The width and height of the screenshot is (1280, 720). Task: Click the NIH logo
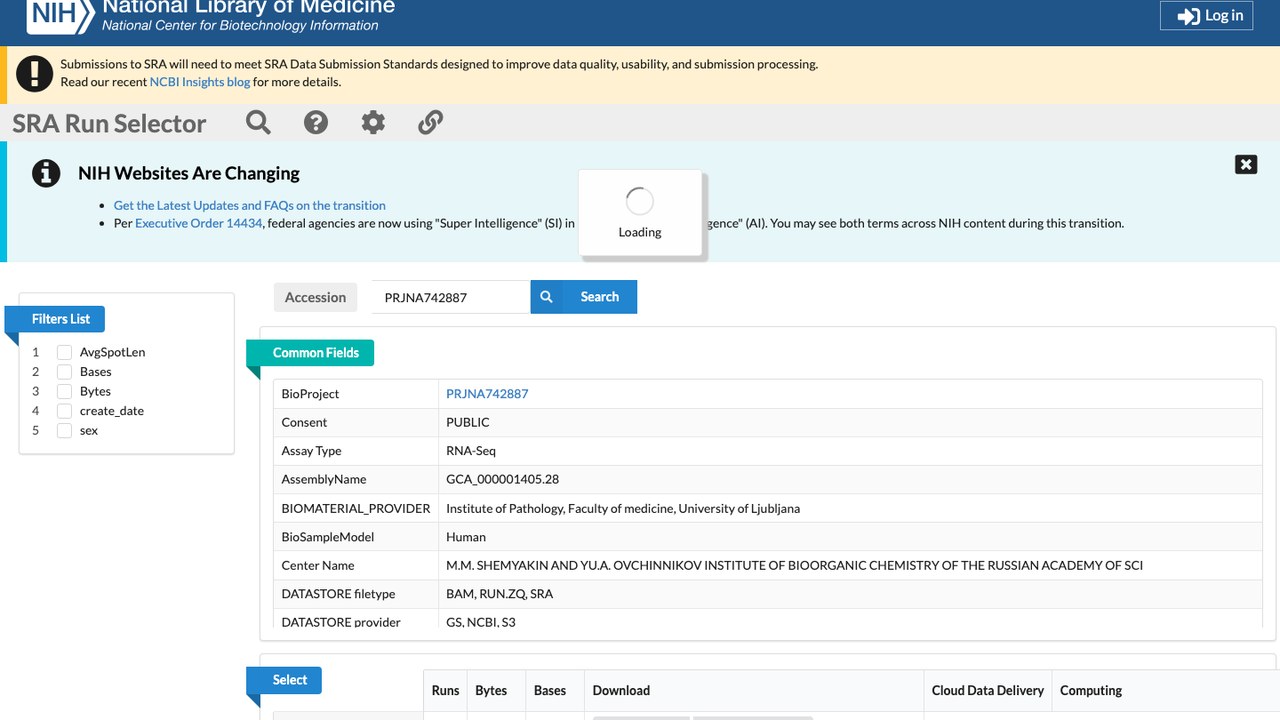pos(59,14)
